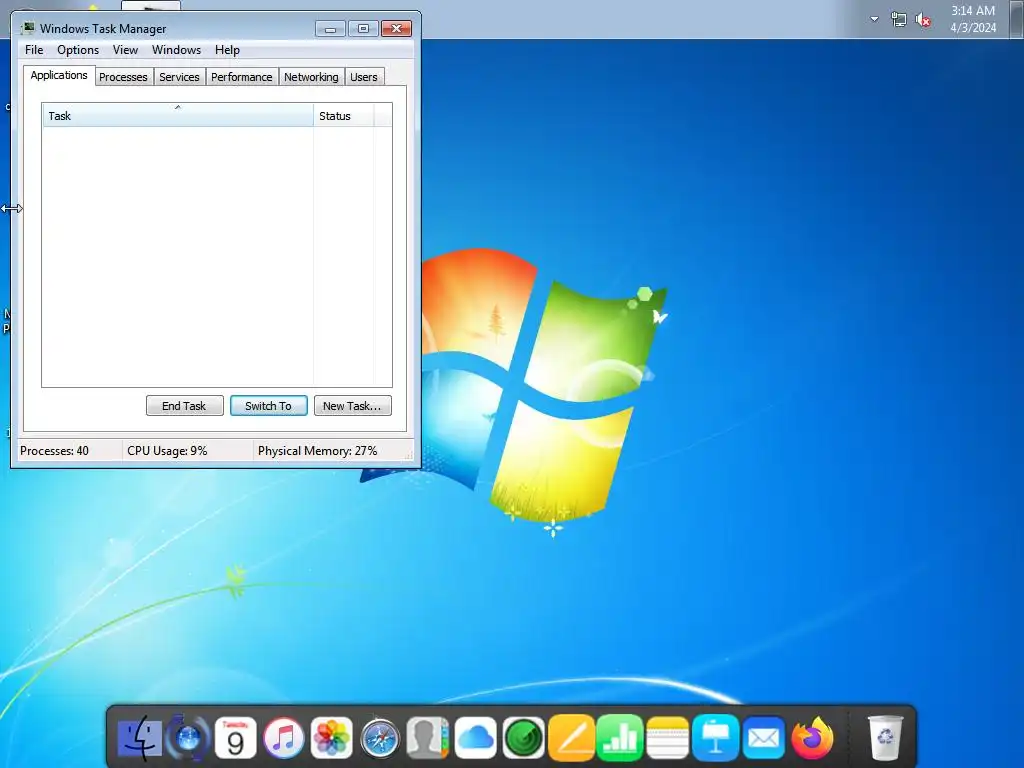
Task: Click CPU Usage: 9% status entry
Action: (x=167, y=451)
